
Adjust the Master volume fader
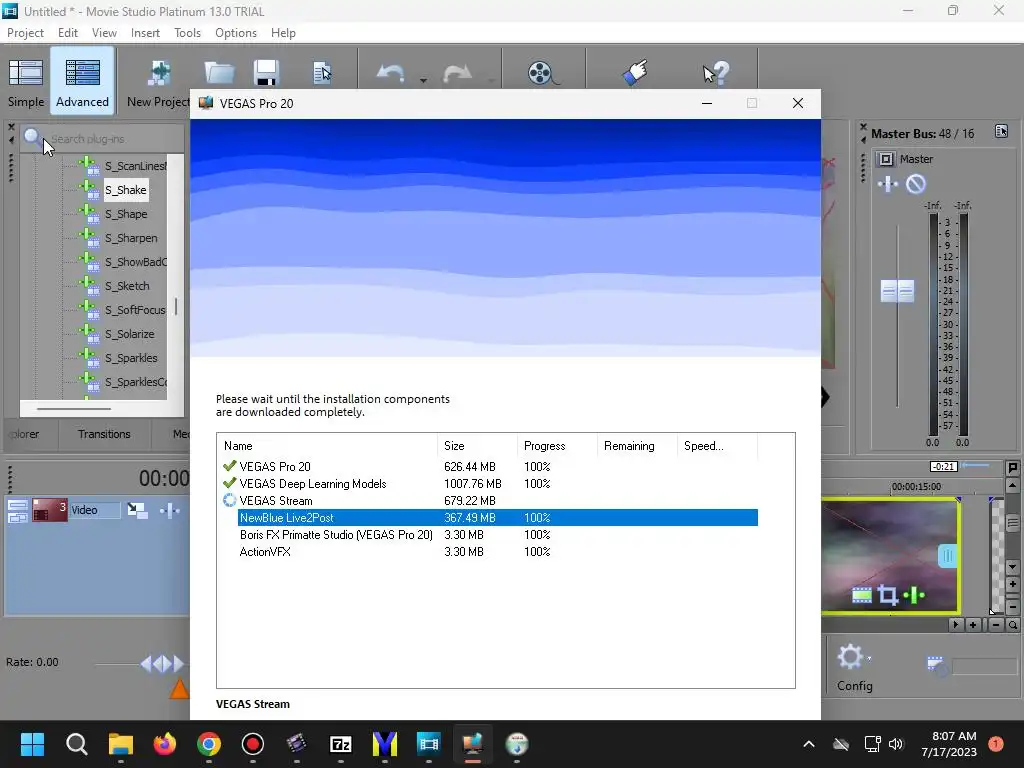897,291
